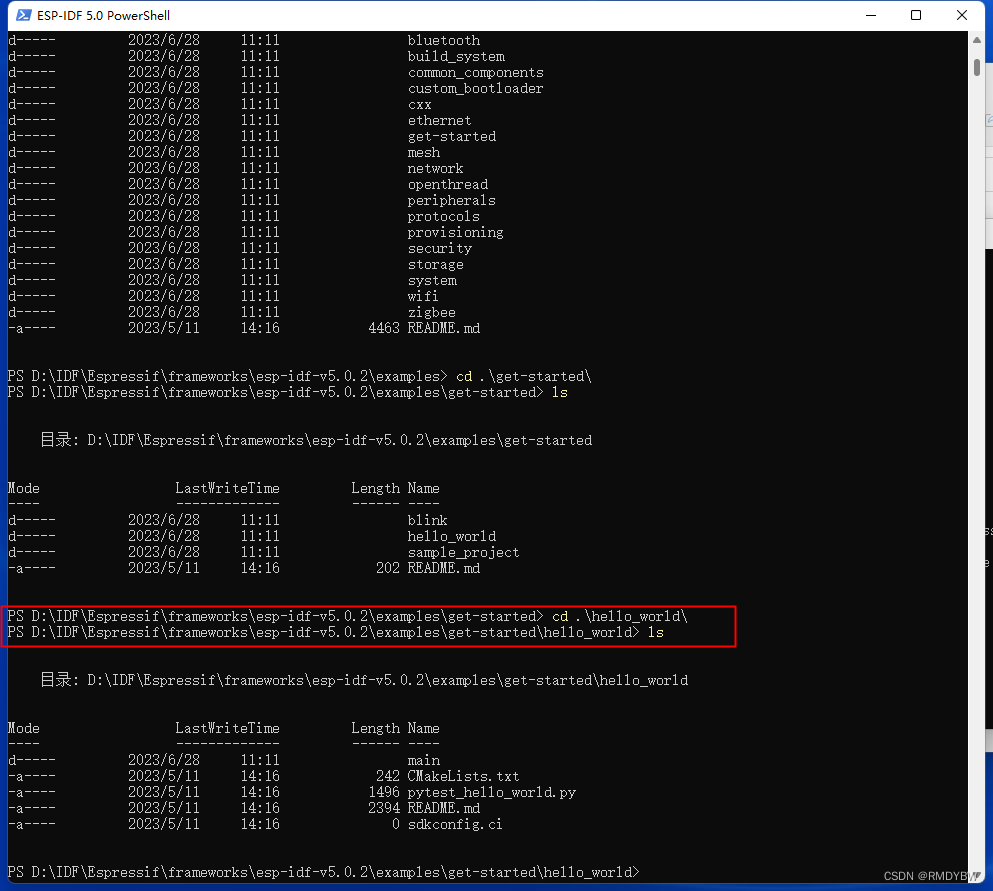Close the ESP-IDF 5.0 PowerShell window
Screen dimensions: 993x891
click(x=961, y=15)
